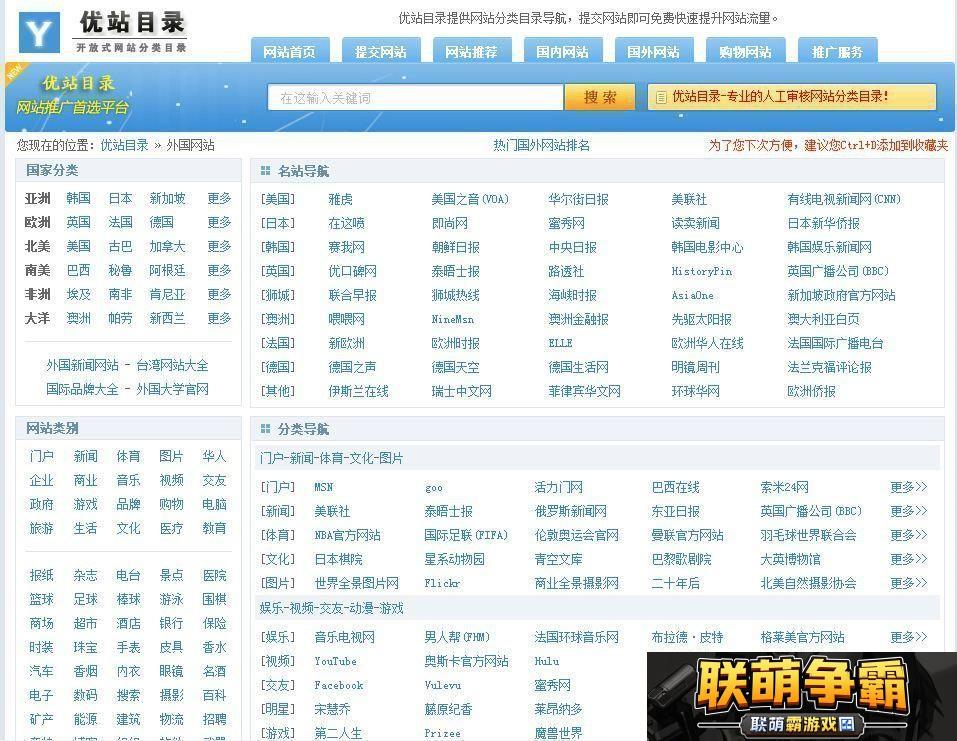Viewport: 957px width, 741px height.
Task: Open the YouTube link
Action: point(335,661)
